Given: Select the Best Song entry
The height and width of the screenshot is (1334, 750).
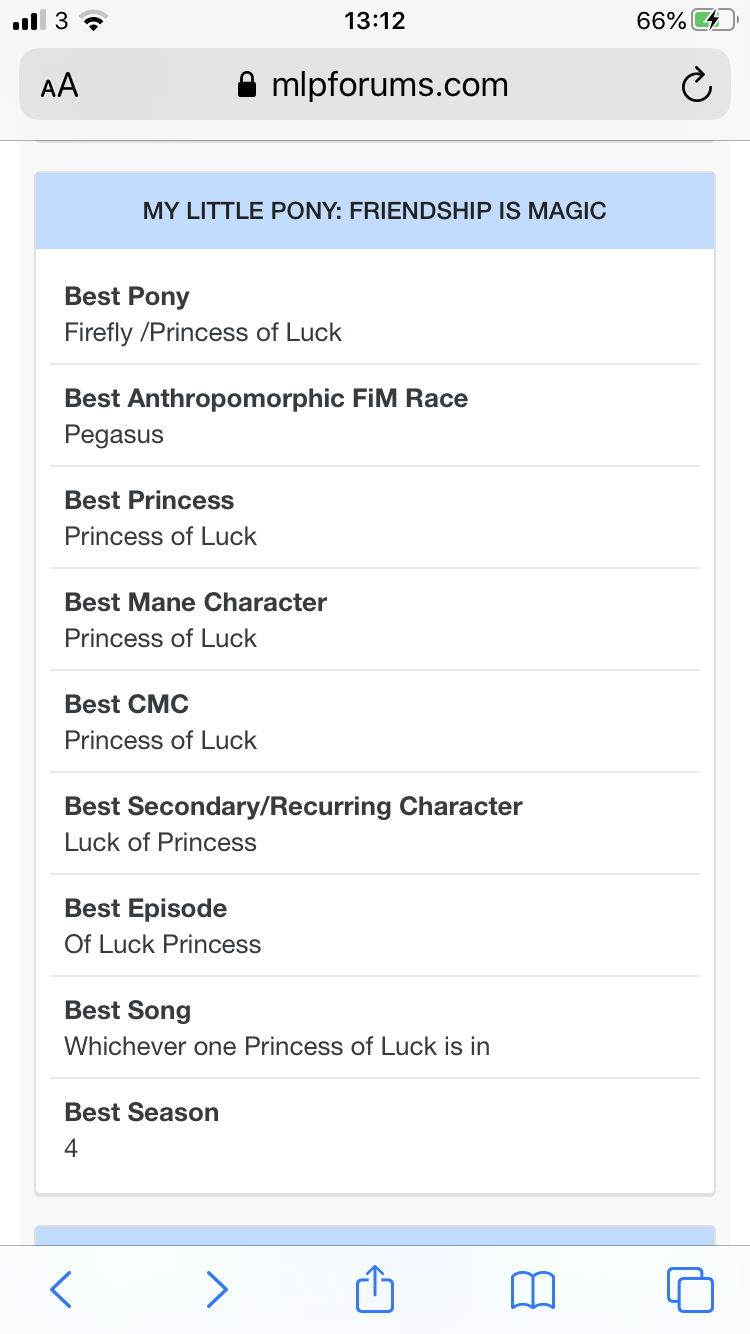Looking at the screenshot, I should click(375, 1028).
